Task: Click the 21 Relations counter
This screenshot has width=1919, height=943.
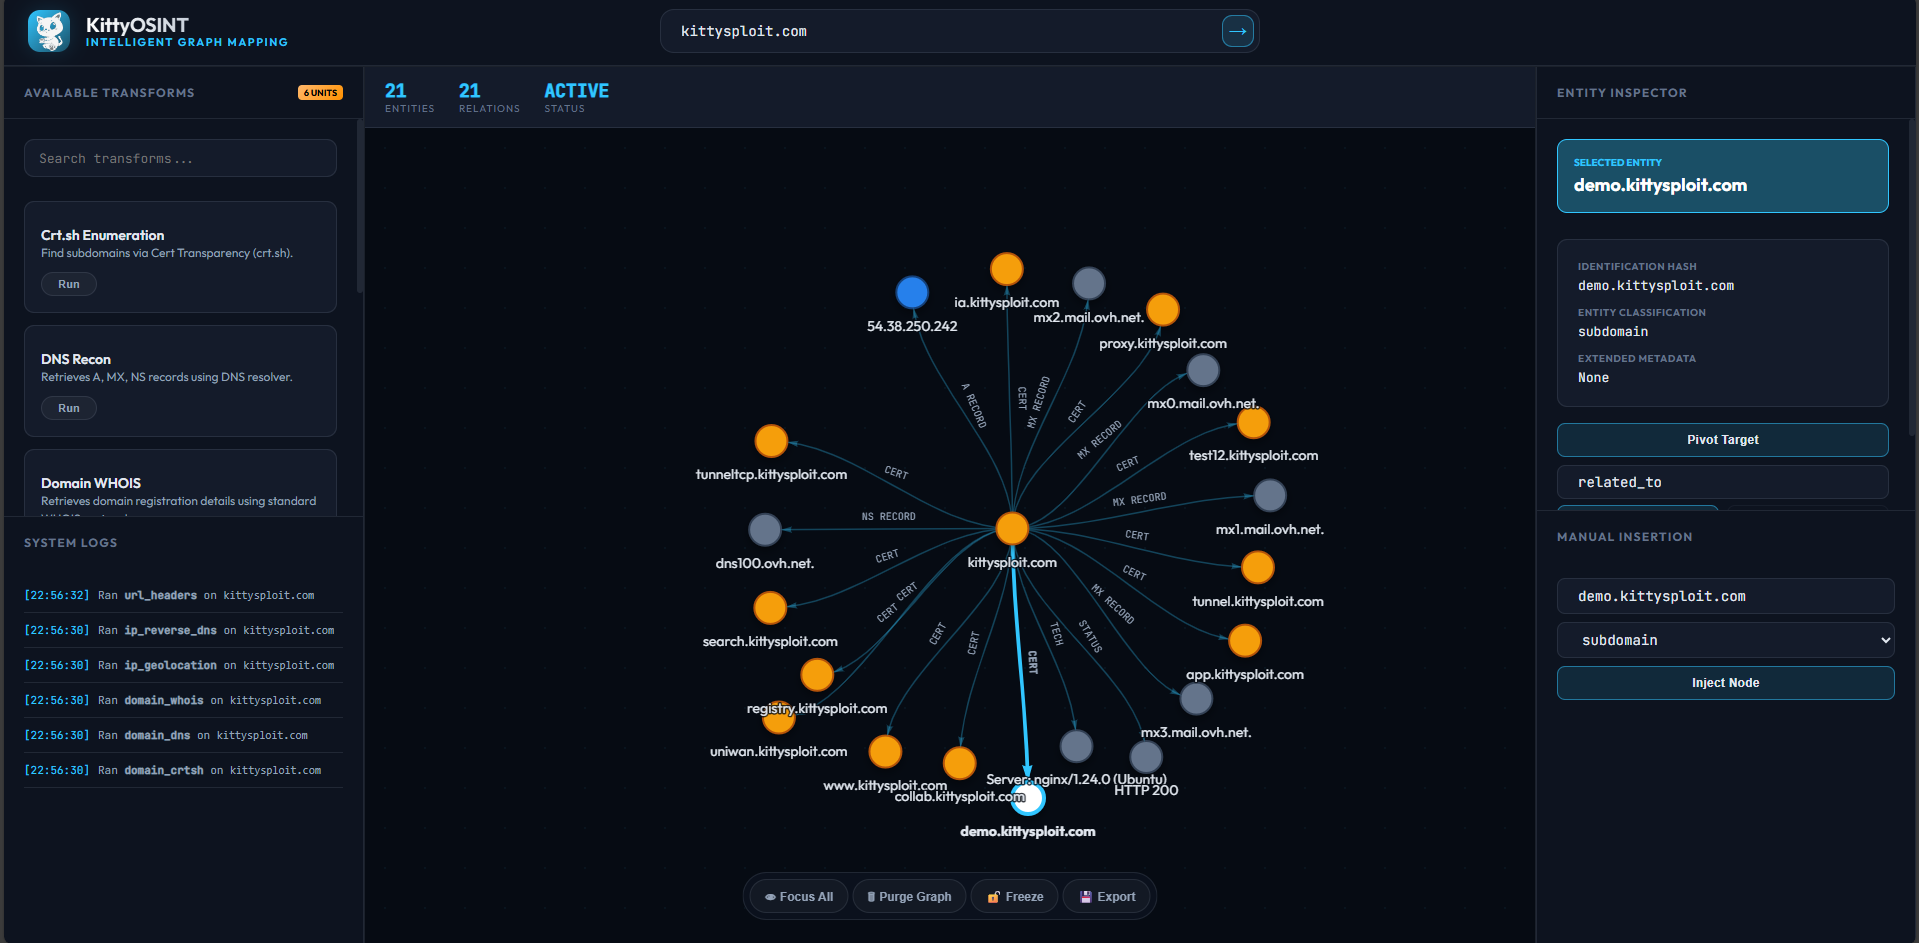Action: click(x=489, y=97)
